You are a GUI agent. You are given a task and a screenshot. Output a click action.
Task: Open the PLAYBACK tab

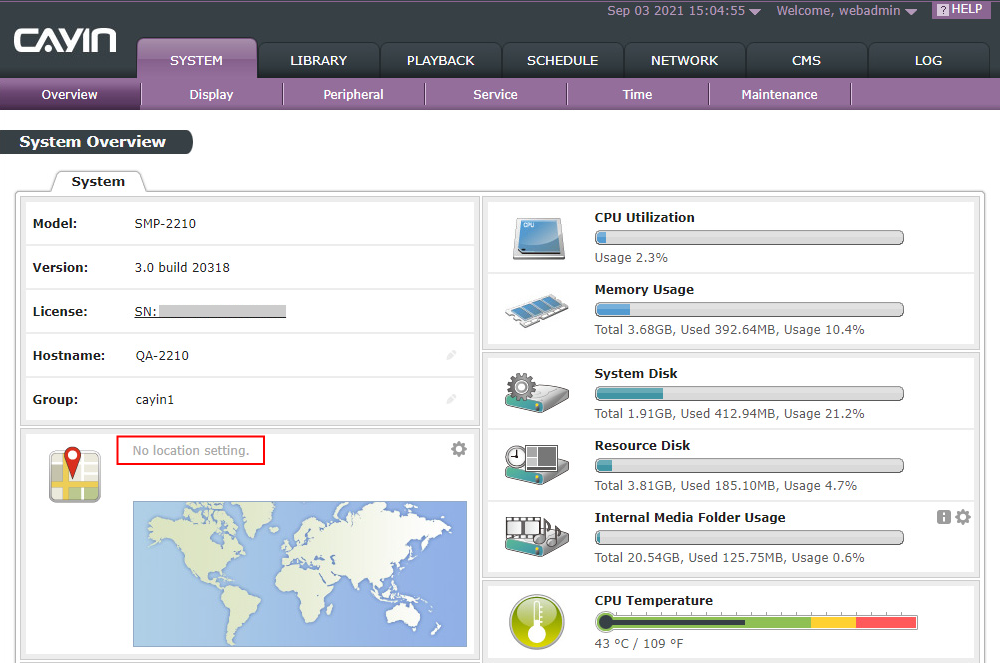[440, 61]
